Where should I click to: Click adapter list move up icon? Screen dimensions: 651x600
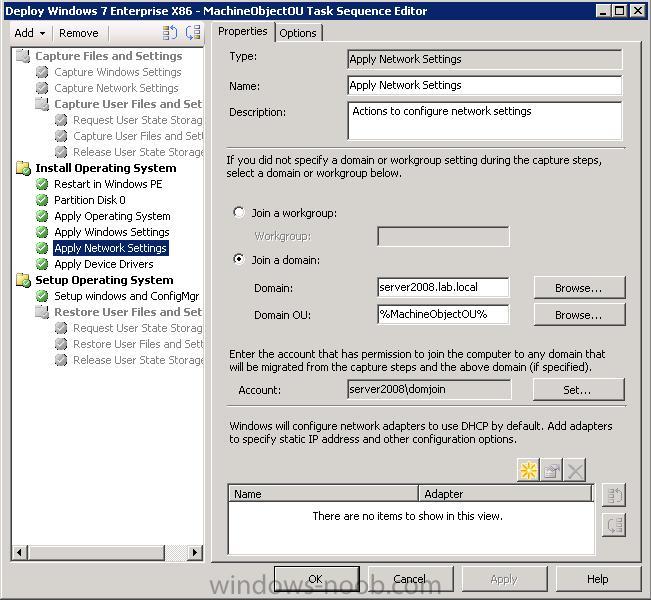(x=614, y=495)
